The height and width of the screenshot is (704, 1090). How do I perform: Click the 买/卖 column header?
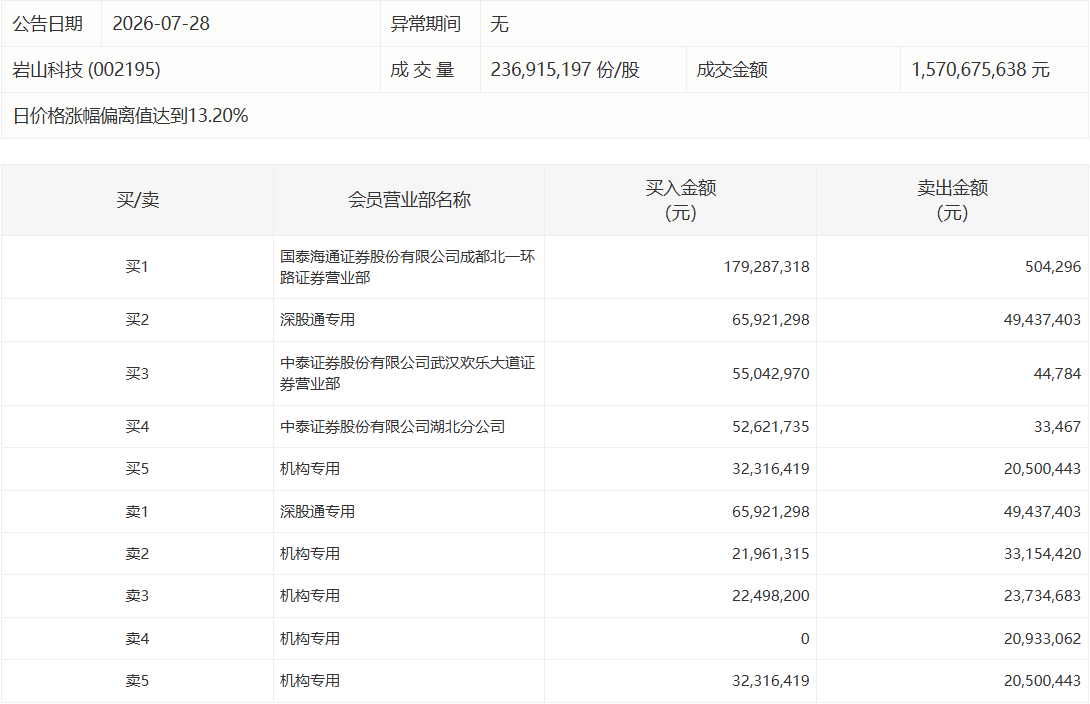coord(138,200)
